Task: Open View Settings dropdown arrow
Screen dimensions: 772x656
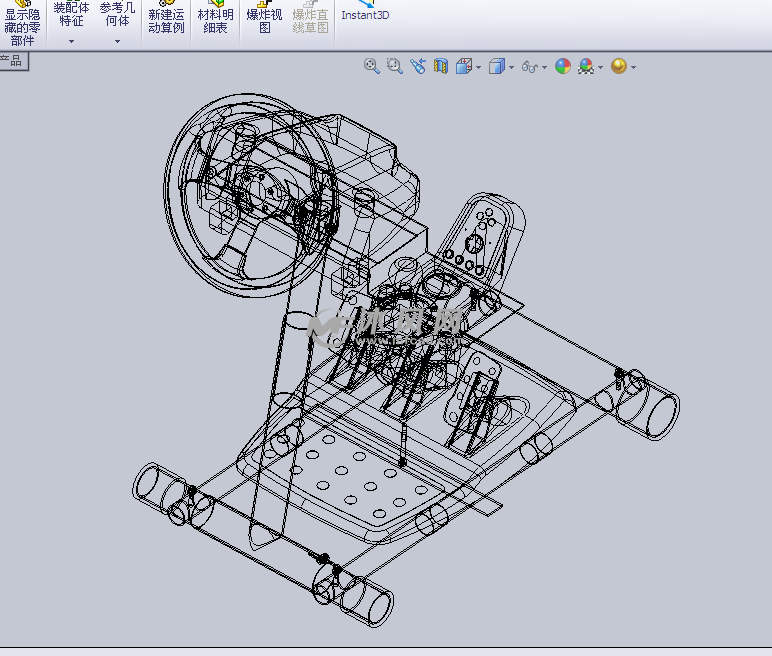Action: [633, 67]
